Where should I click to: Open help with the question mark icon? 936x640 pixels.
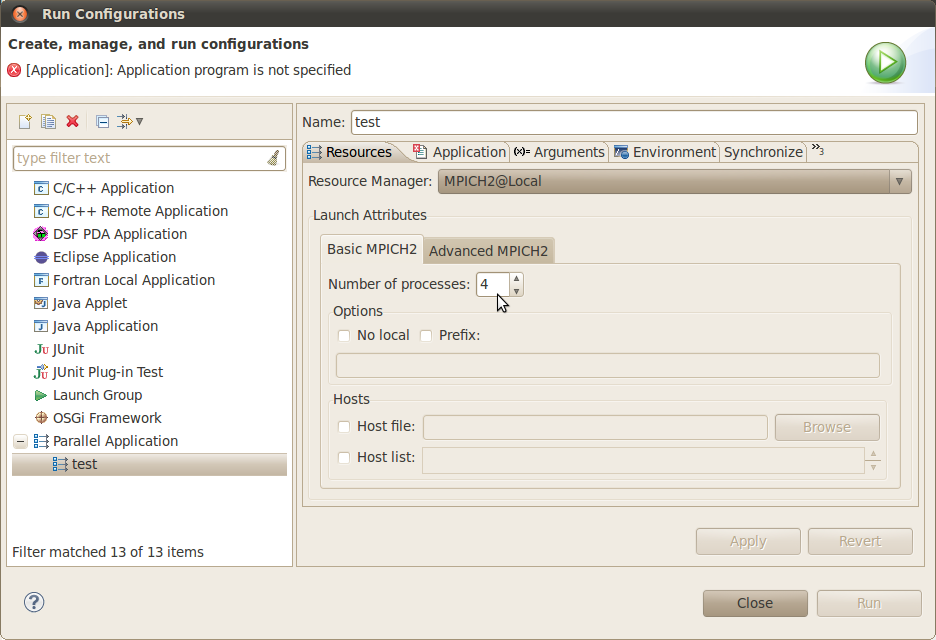[34, 602]
